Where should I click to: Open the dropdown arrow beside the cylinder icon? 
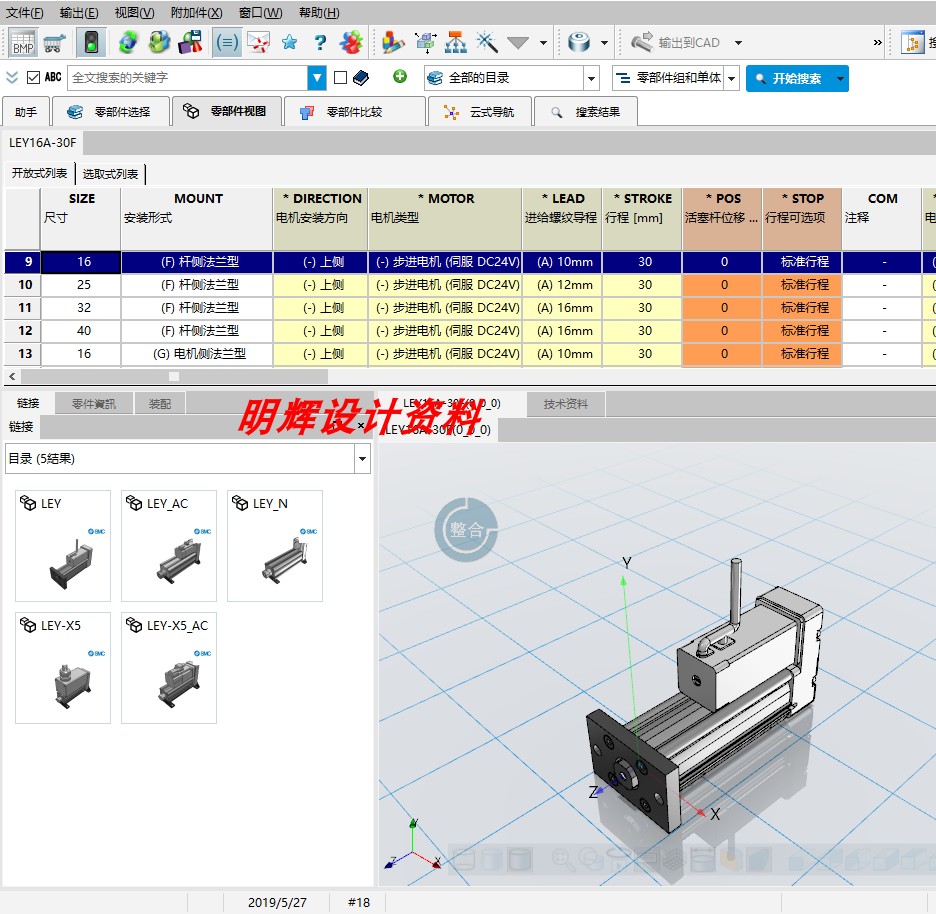[x=604, y=43]
